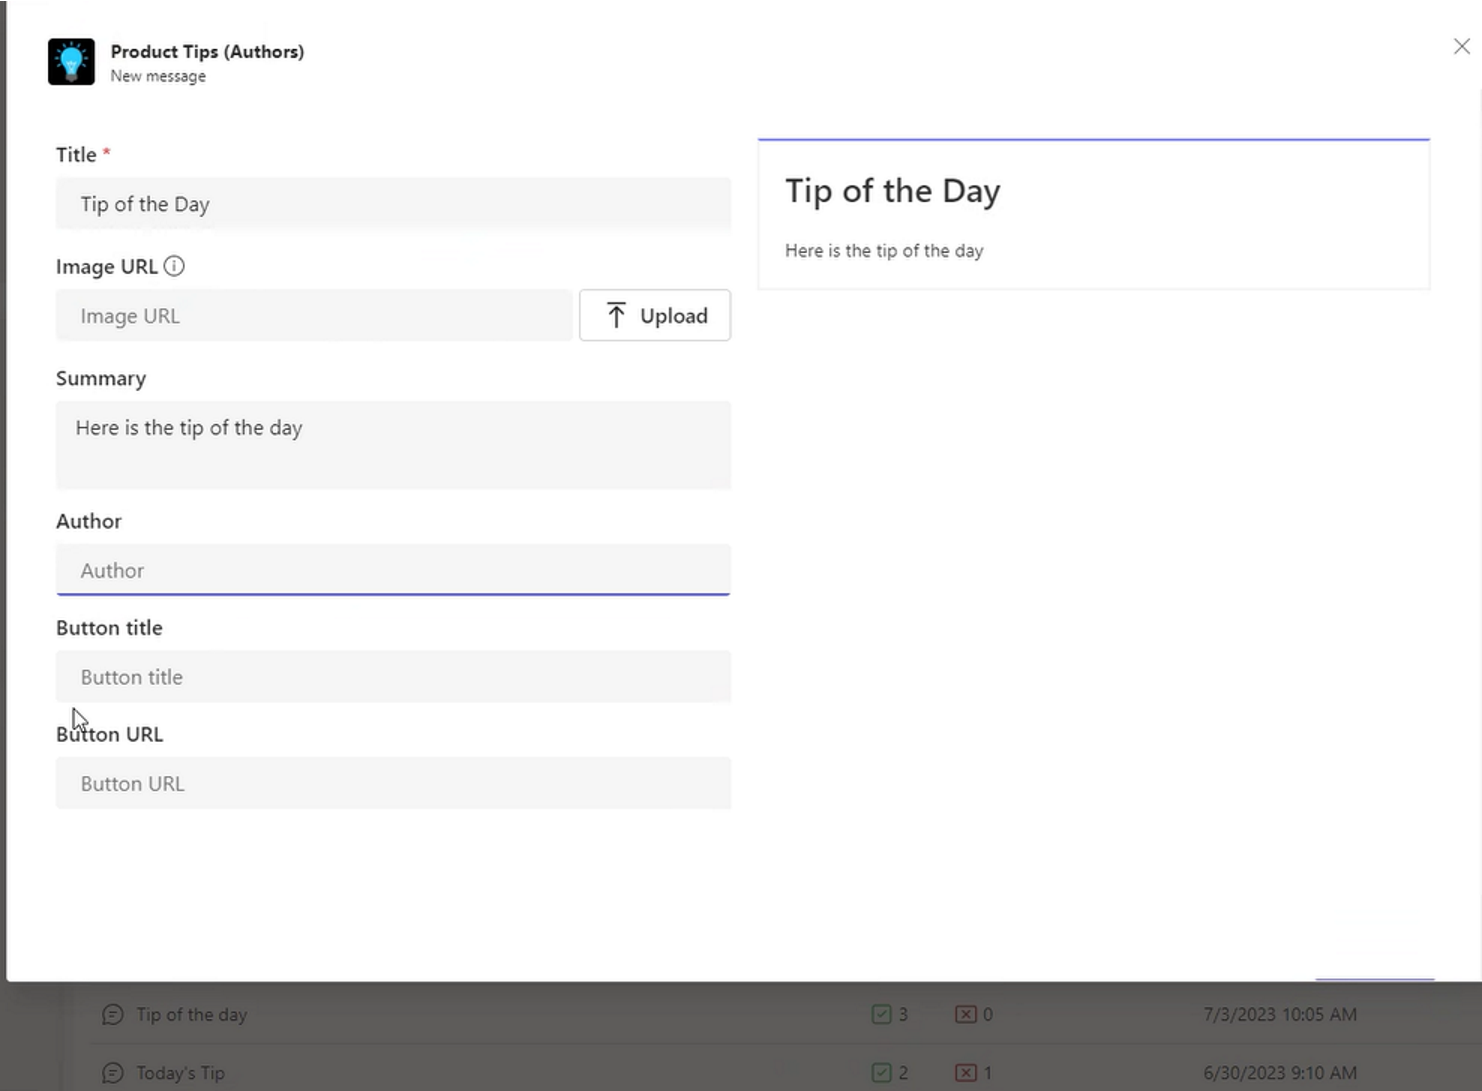The height and width of the screenshot is (1091, 1482).
Task: Click the Product Tips lightbulb app icon
Action: (71, 61)
